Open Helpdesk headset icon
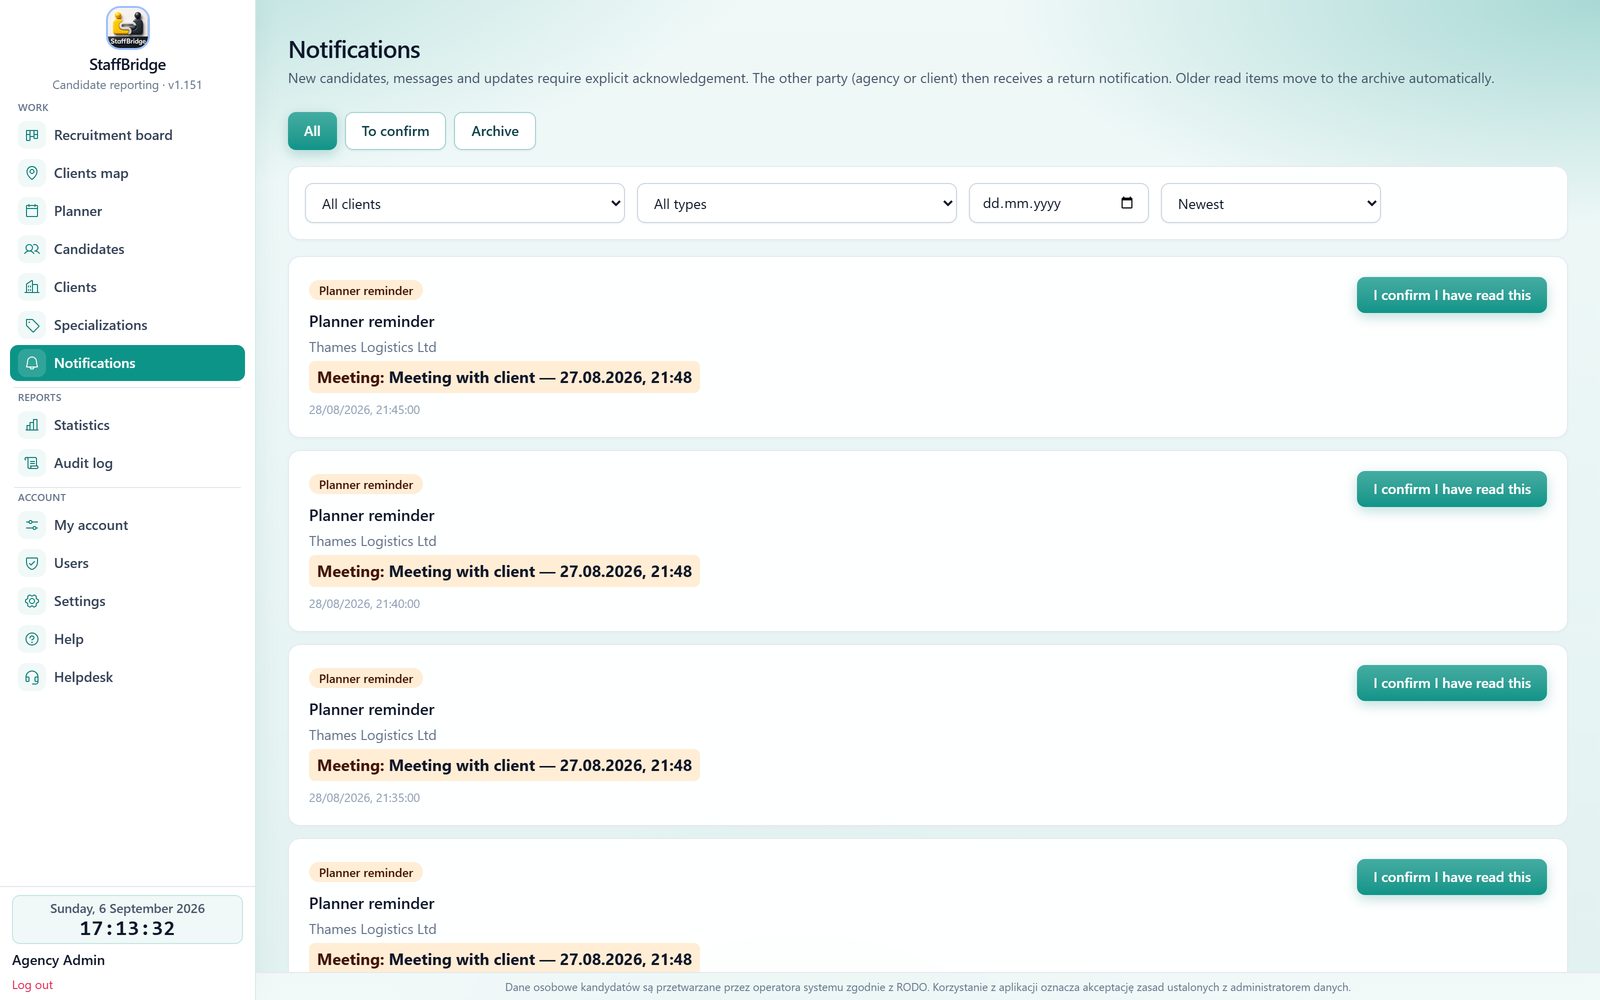The width and height of the screenshot is (1600, 1000). [x=32, y=677]
